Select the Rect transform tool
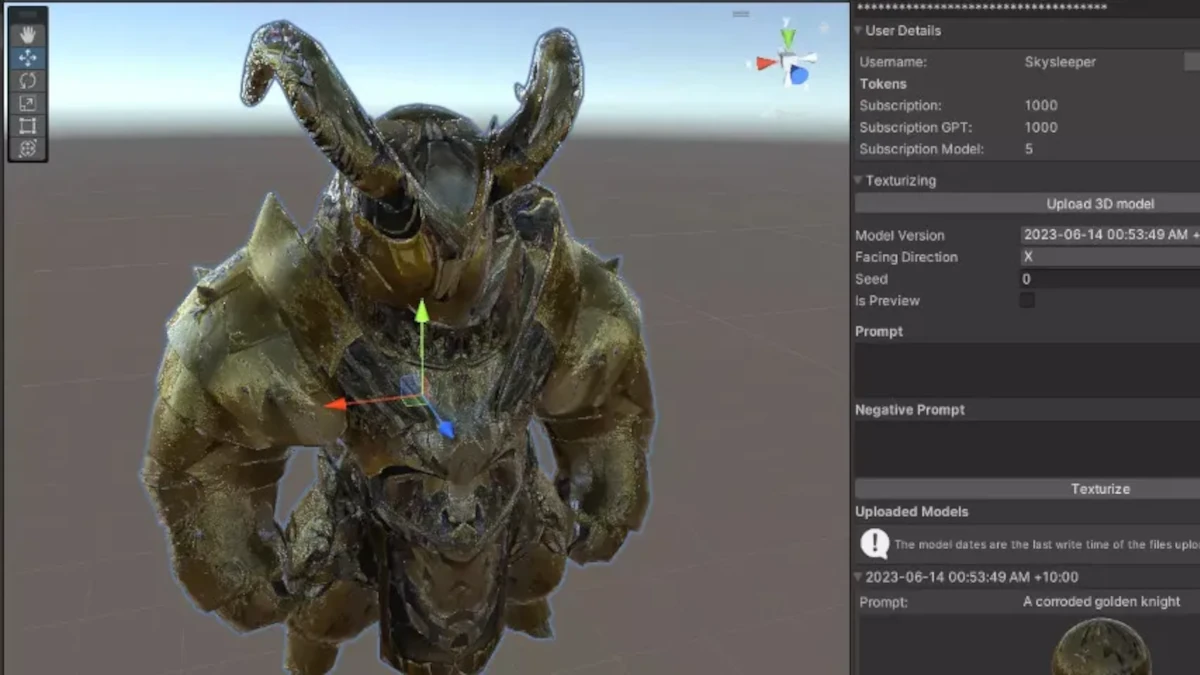The width and height of the screenshot is (1200, 675). click(28, 125)
